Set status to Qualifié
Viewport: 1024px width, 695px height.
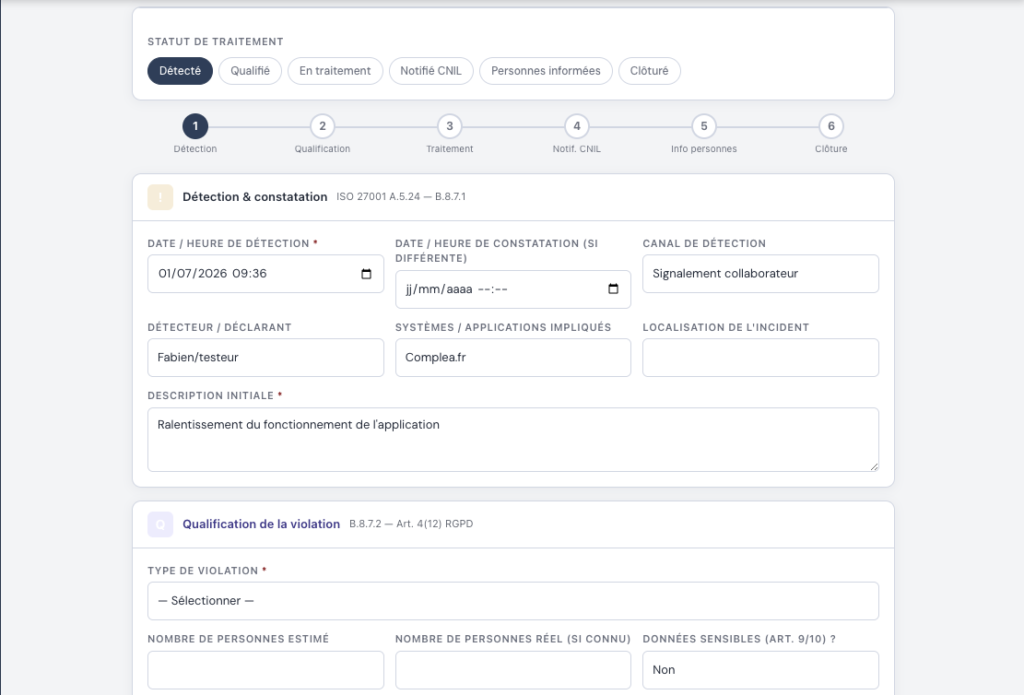pyautogui.click(x=250, y=71)
